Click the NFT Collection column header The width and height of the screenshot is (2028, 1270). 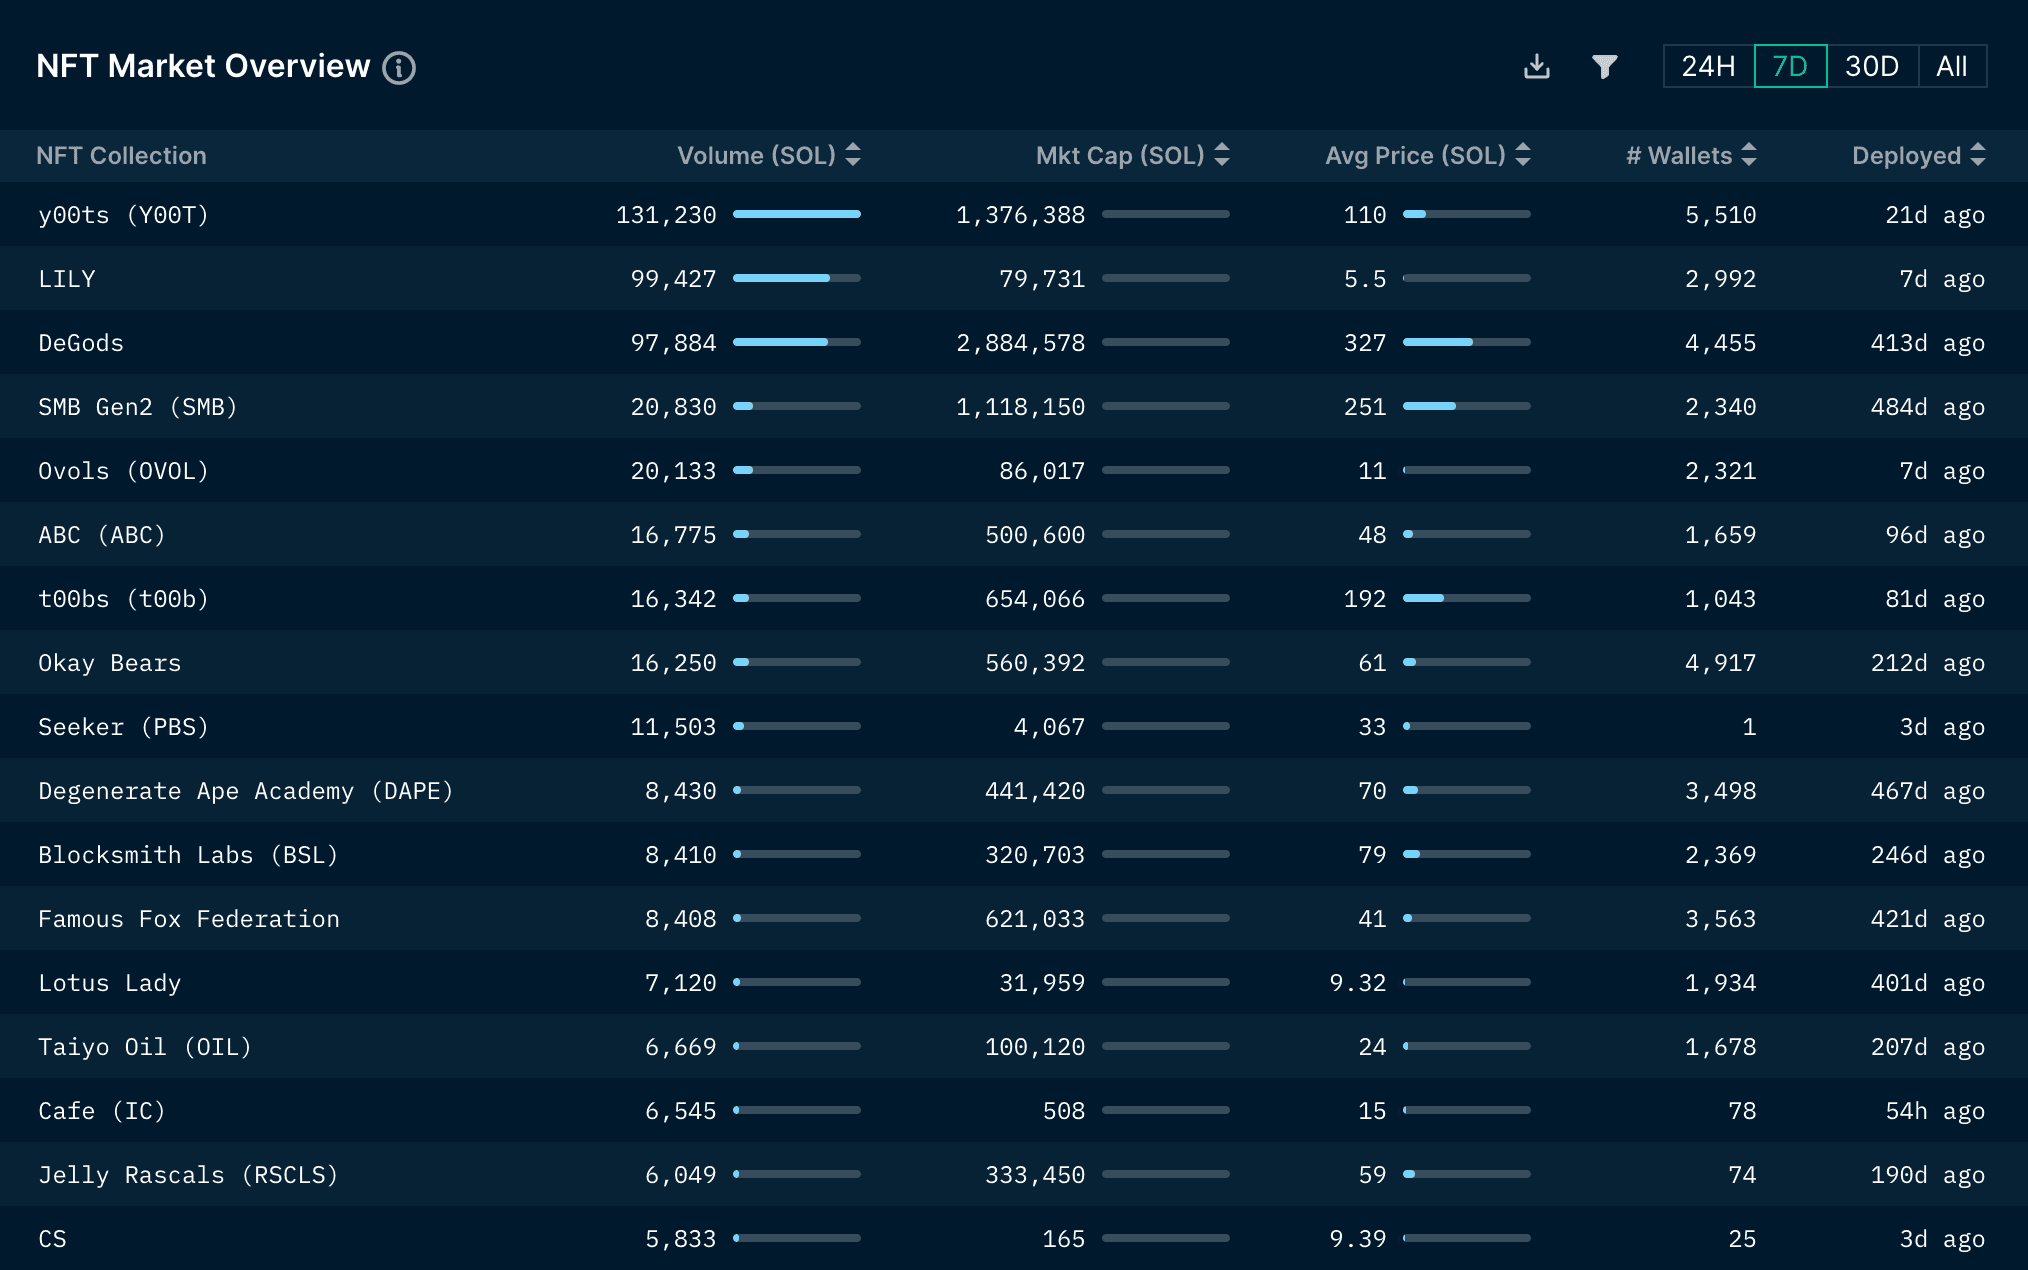(x=121, y=156)
